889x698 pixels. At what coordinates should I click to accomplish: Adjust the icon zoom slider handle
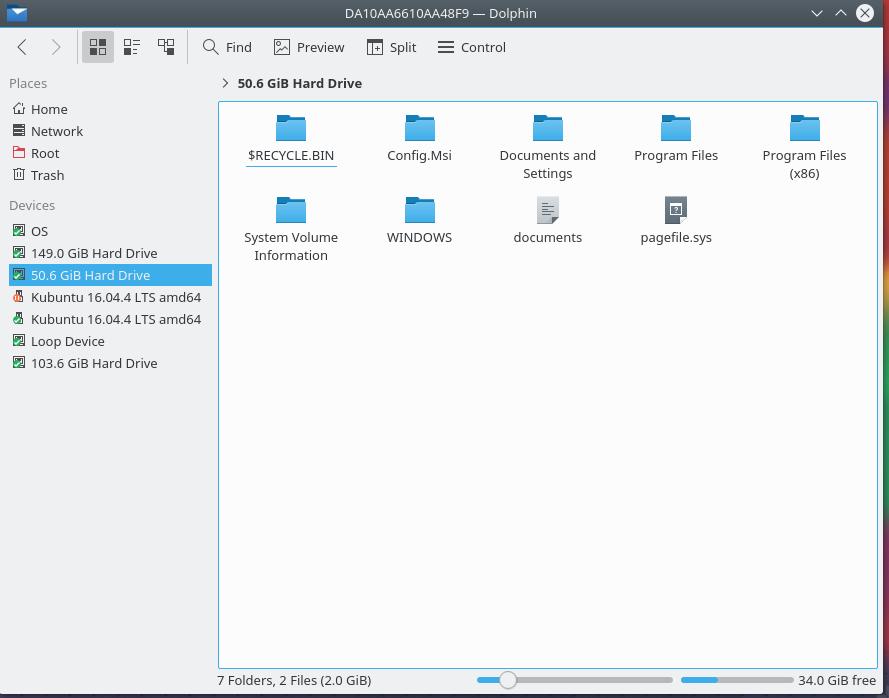tap(508, 680)
